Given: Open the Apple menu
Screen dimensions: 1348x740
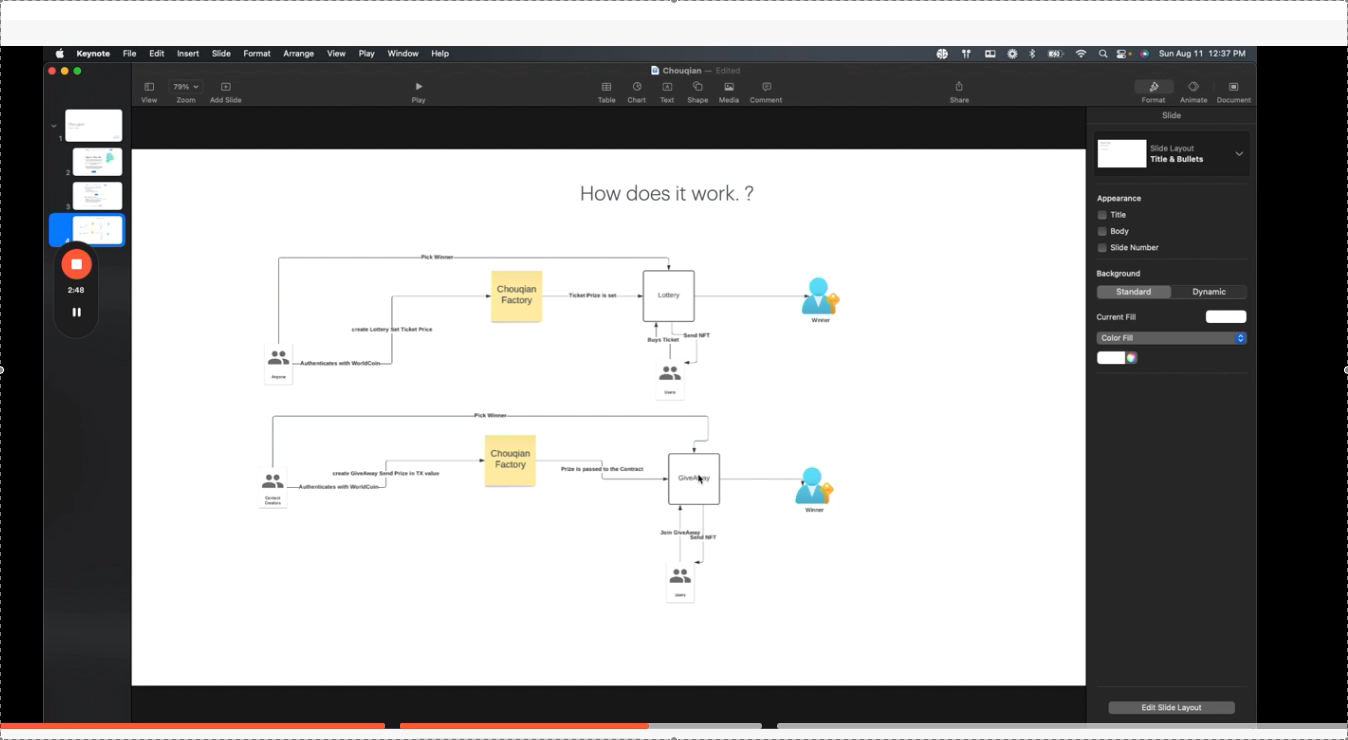Looking at the screenshot, I should (59, 53).
